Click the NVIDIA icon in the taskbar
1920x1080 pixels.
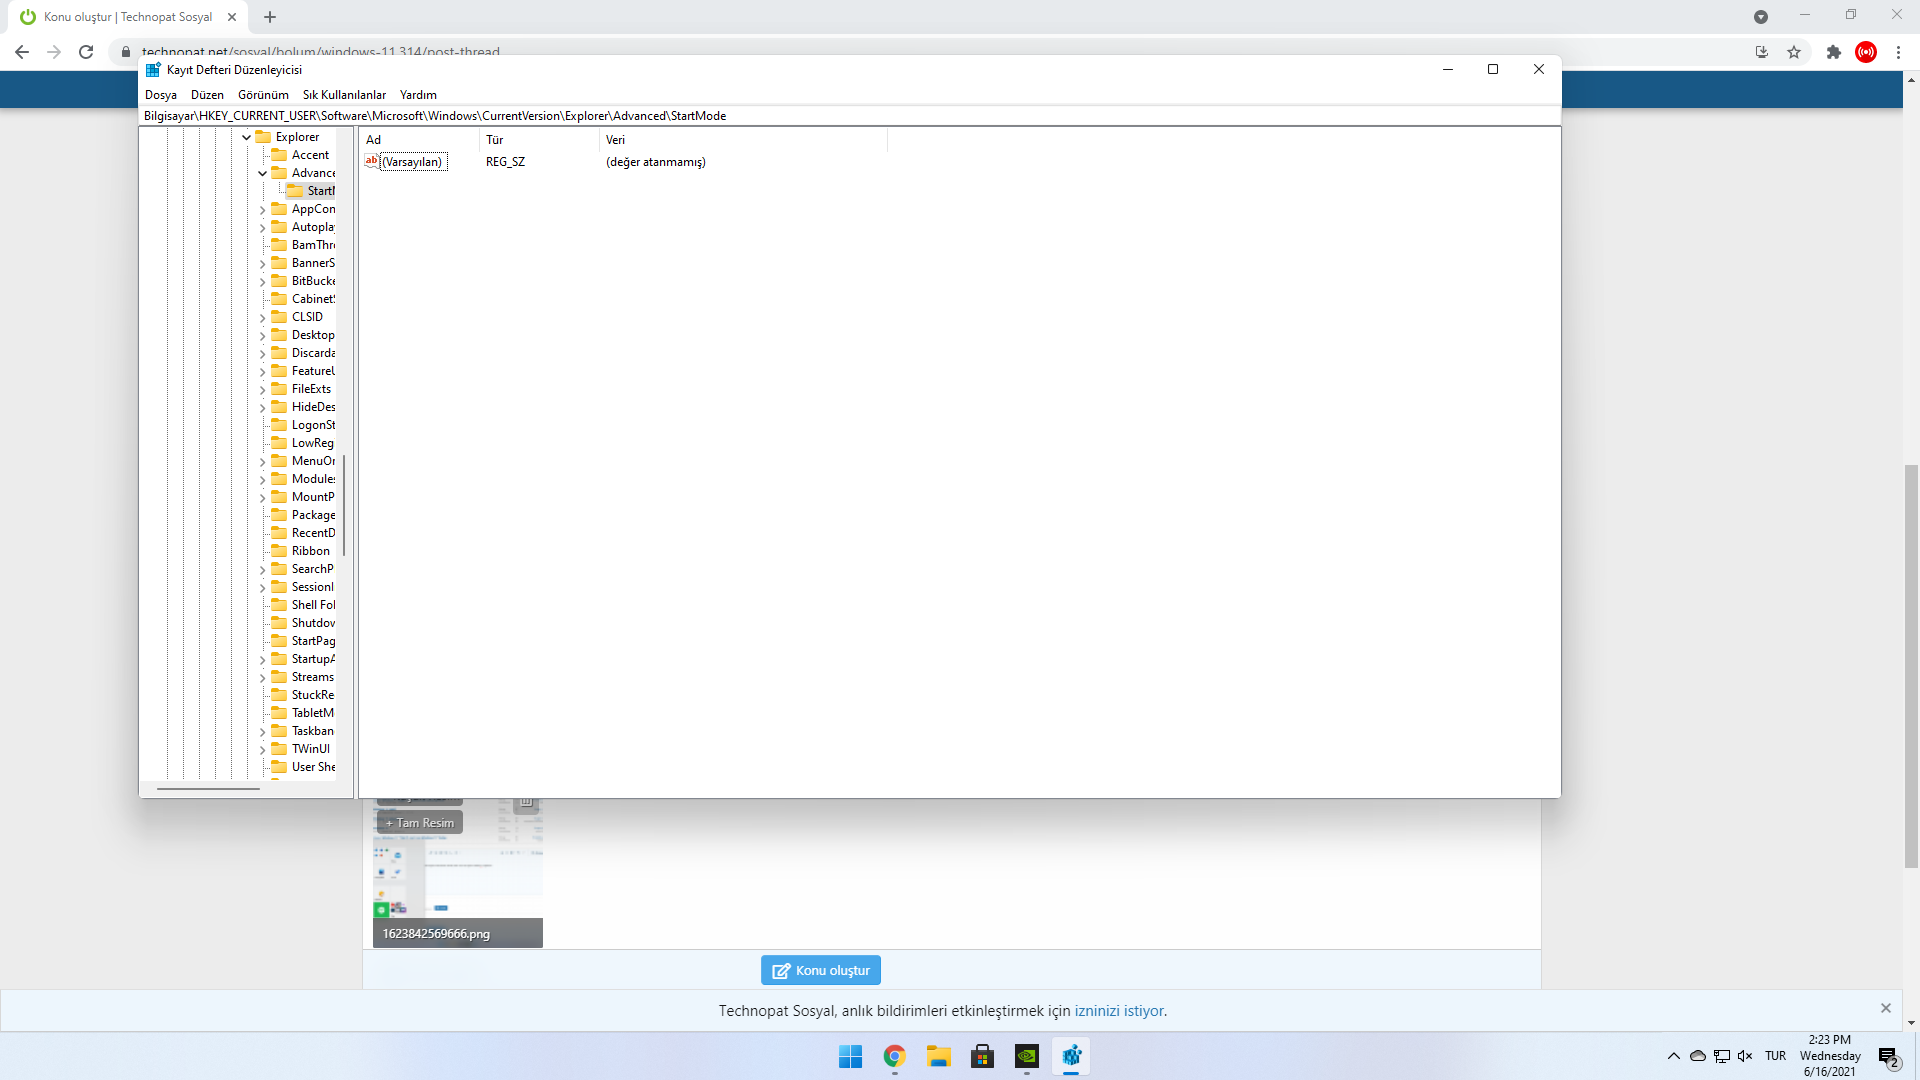coord(1027,1056)
